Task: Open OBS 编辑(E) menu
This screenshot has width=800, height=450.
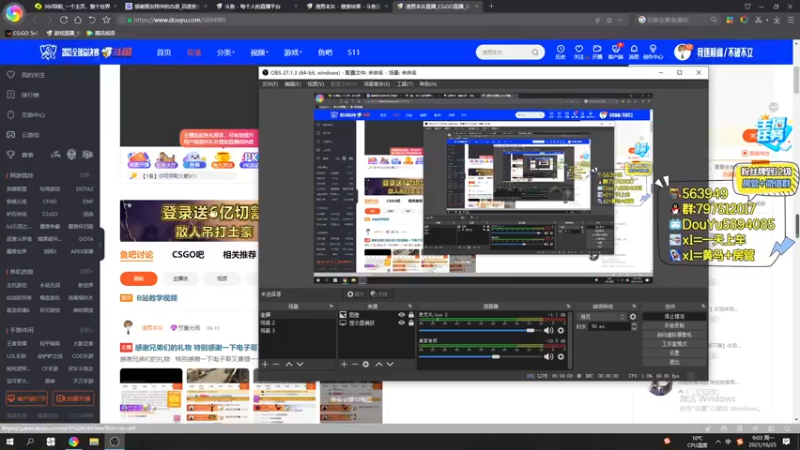Action: 292,84
